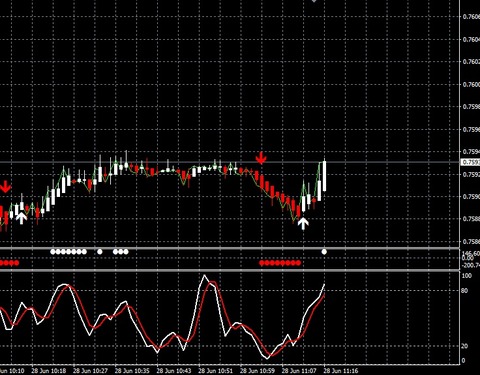Click the red sell arrow above the 10:59 candles
This screenshot has width=480, height=375.
click(x=261, y=158)
